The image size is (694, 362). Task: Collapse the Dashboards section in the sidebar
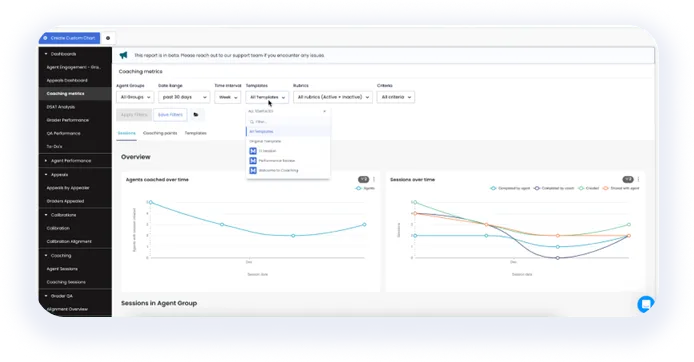46,54
